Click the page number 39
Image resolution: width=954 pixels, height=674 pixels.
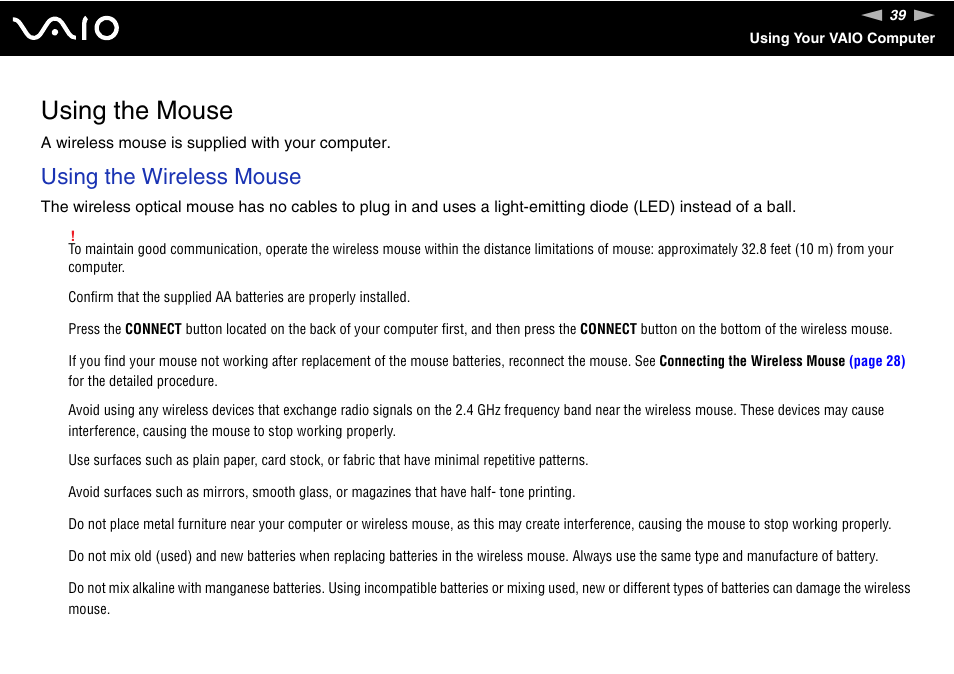pyautogui.click(x=897, y=15)
